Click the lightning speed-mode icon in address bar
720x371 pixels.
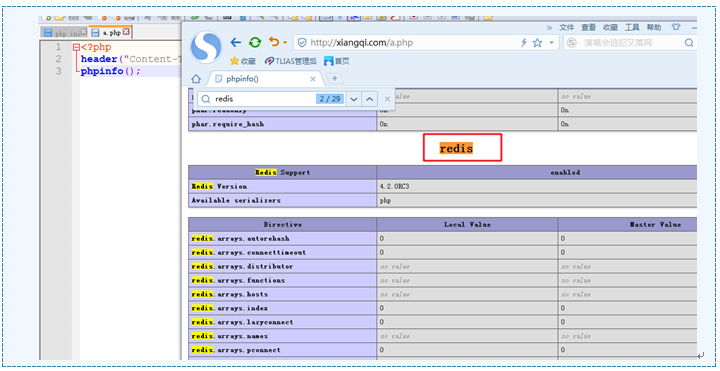click(x=524, y=43)
